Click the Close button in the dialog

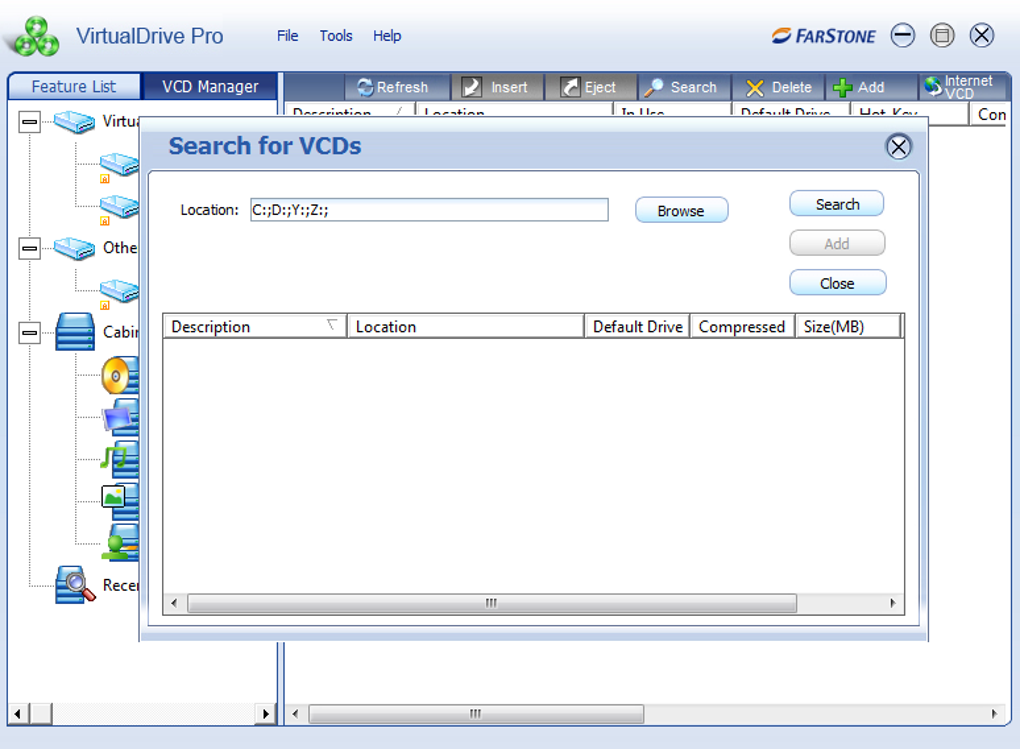click(x=837, y=284)
